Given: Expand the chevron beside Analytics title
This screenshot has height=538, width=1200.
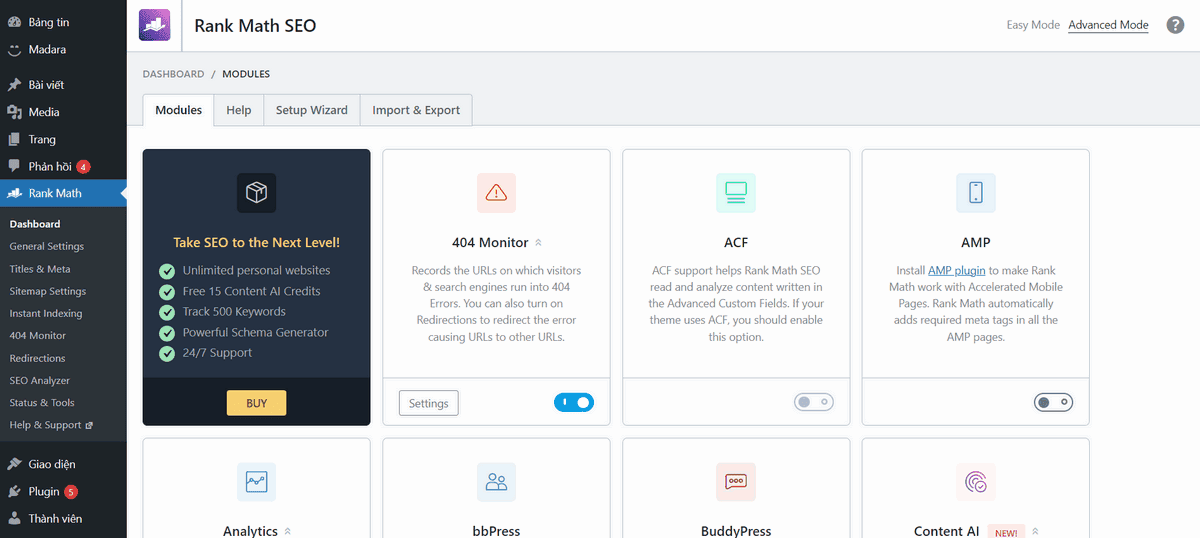Looking at the screenshot, I should pyautogui.click(x=287, y=531).
